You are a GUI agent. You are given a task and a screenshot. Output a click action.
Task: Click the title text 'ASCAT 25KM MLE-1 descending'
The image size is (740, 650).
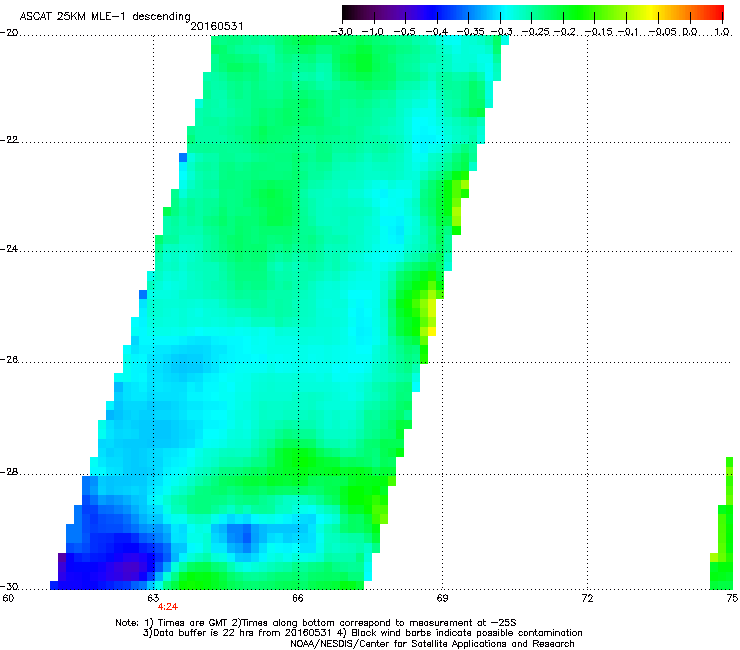(105, 16)
